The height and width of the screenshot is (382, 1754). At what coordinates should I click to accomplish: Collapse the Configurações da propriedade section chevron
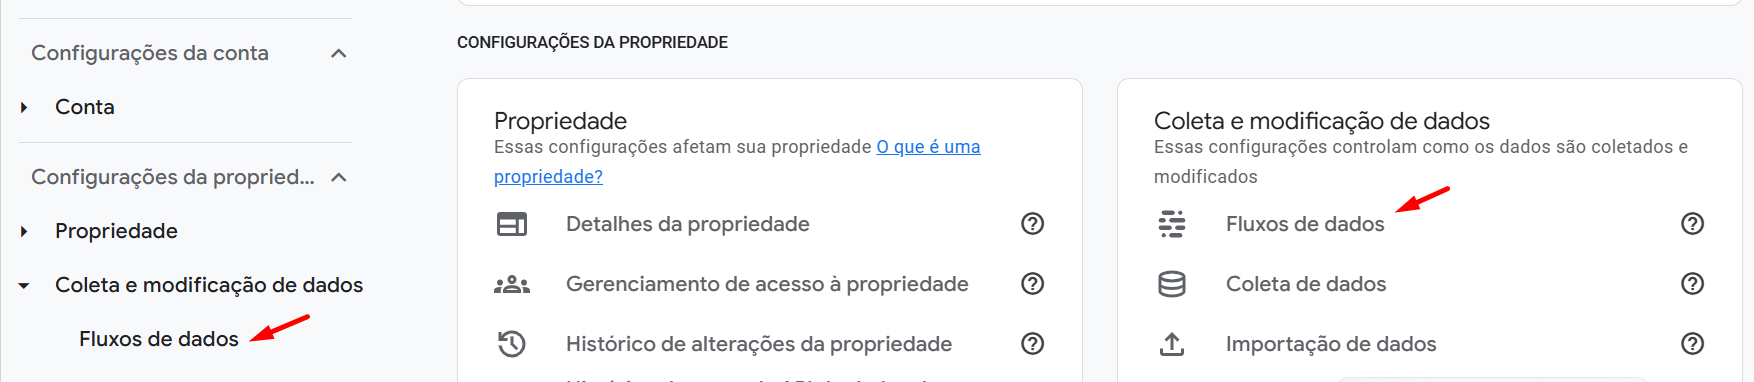[x=339, y=177]
